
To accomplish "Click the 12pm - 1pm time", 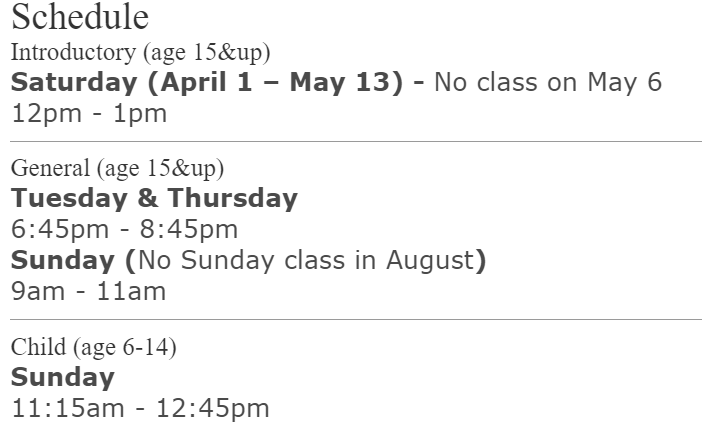I will 89,113.
